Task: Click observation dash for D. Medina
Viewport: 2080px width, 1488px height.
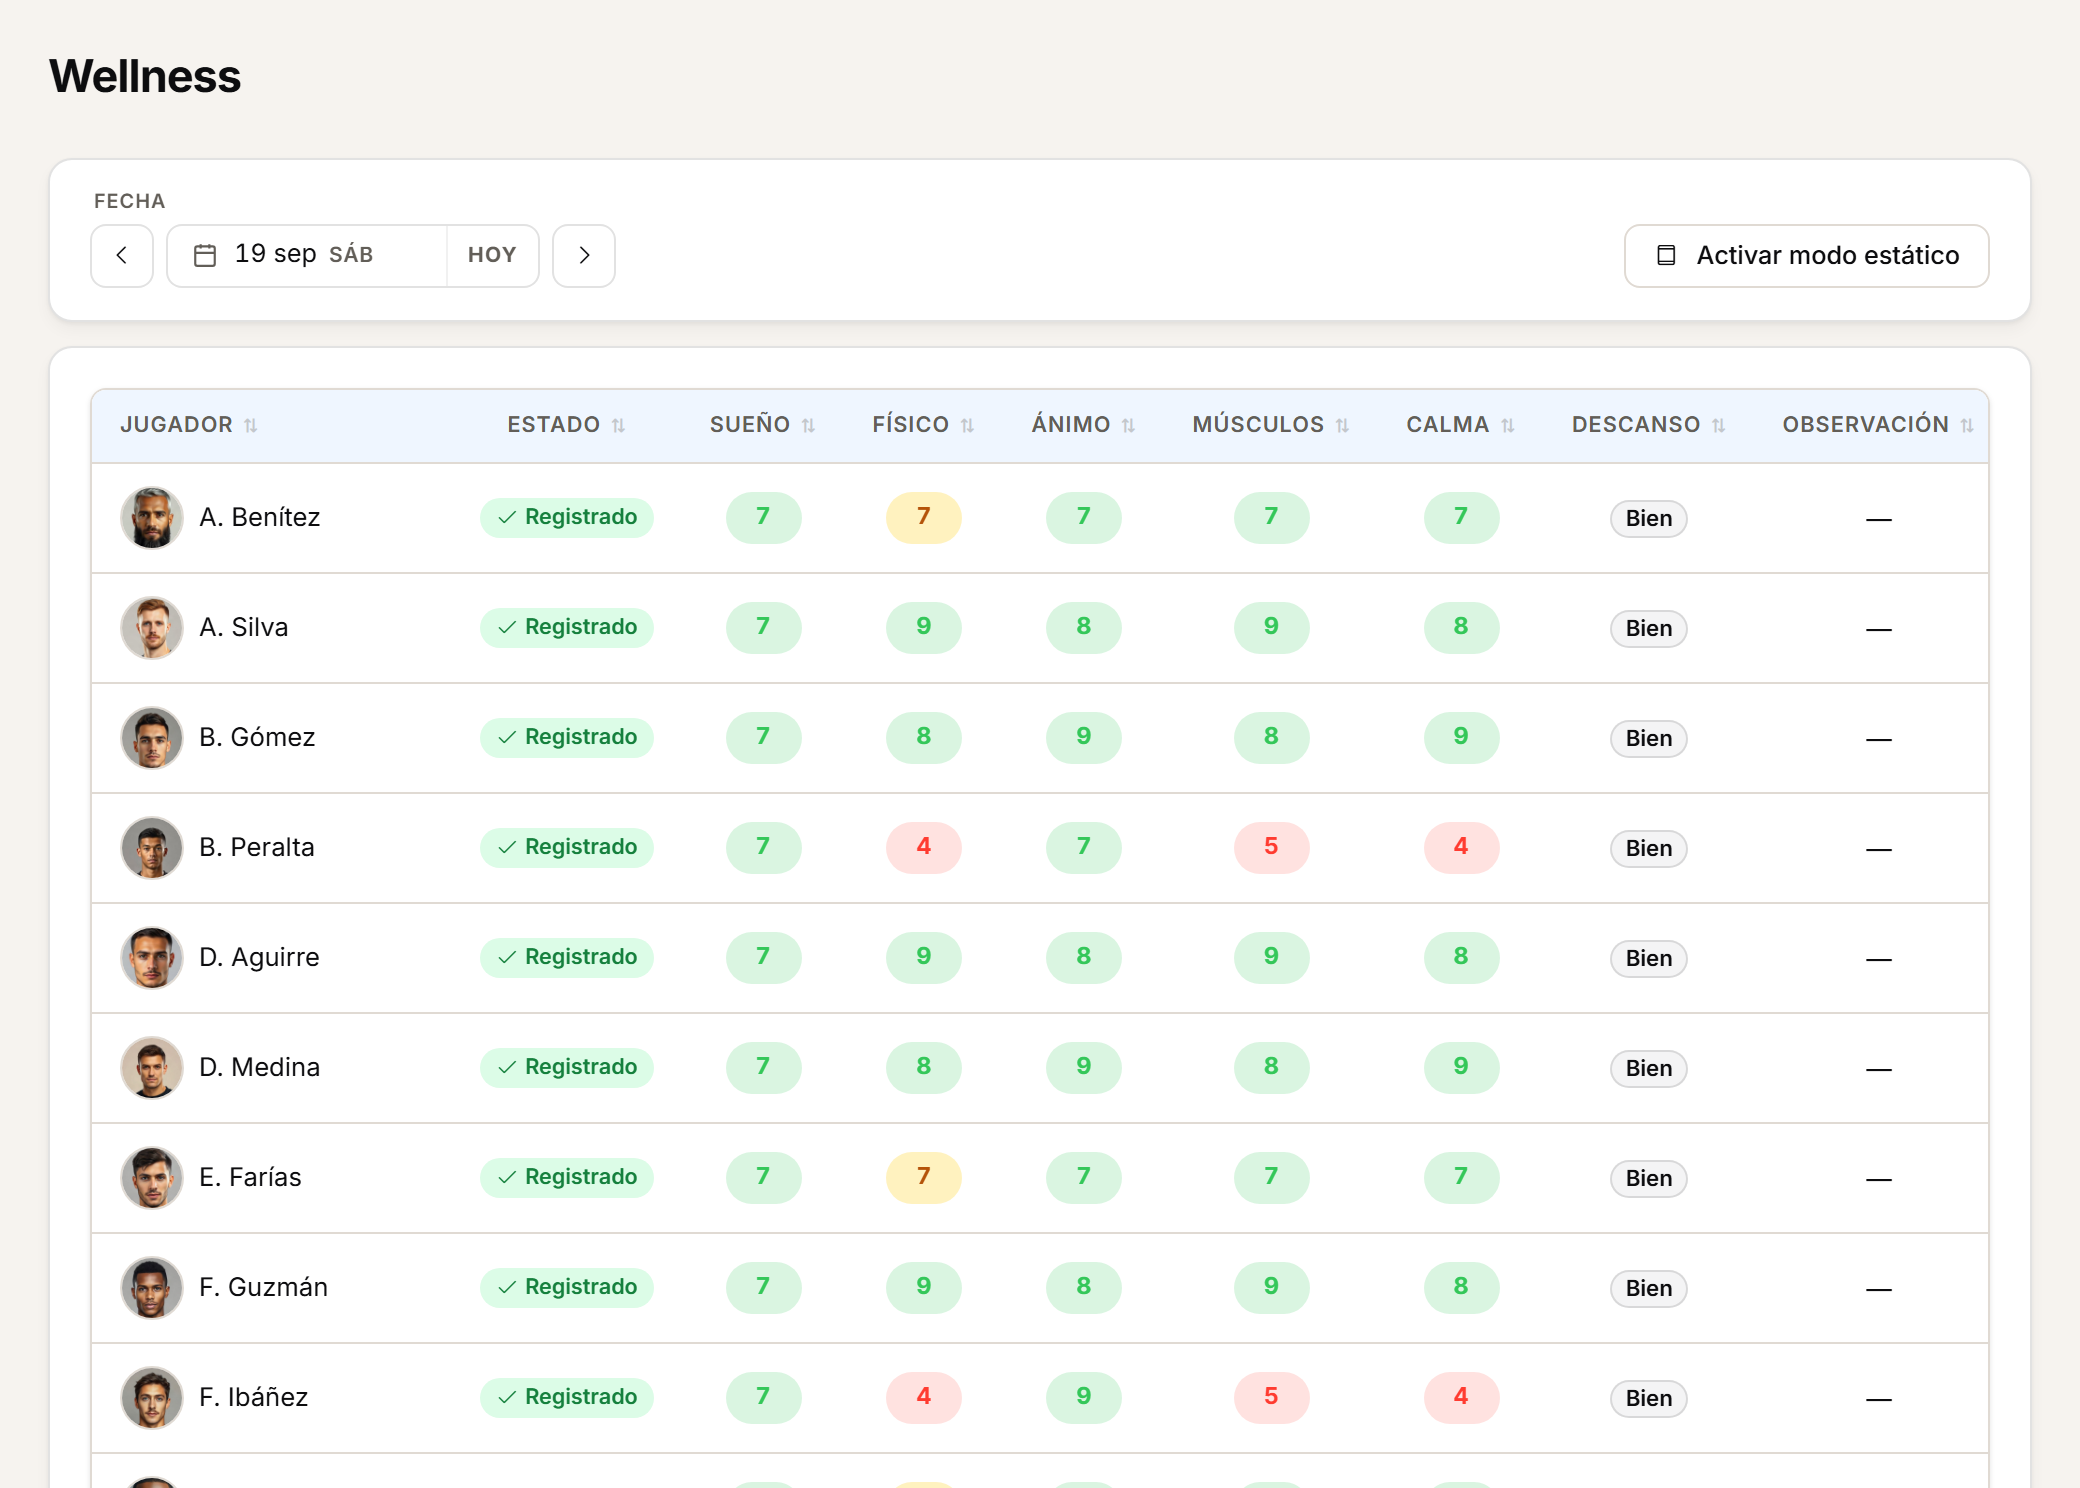Action: [1879, 1069]
